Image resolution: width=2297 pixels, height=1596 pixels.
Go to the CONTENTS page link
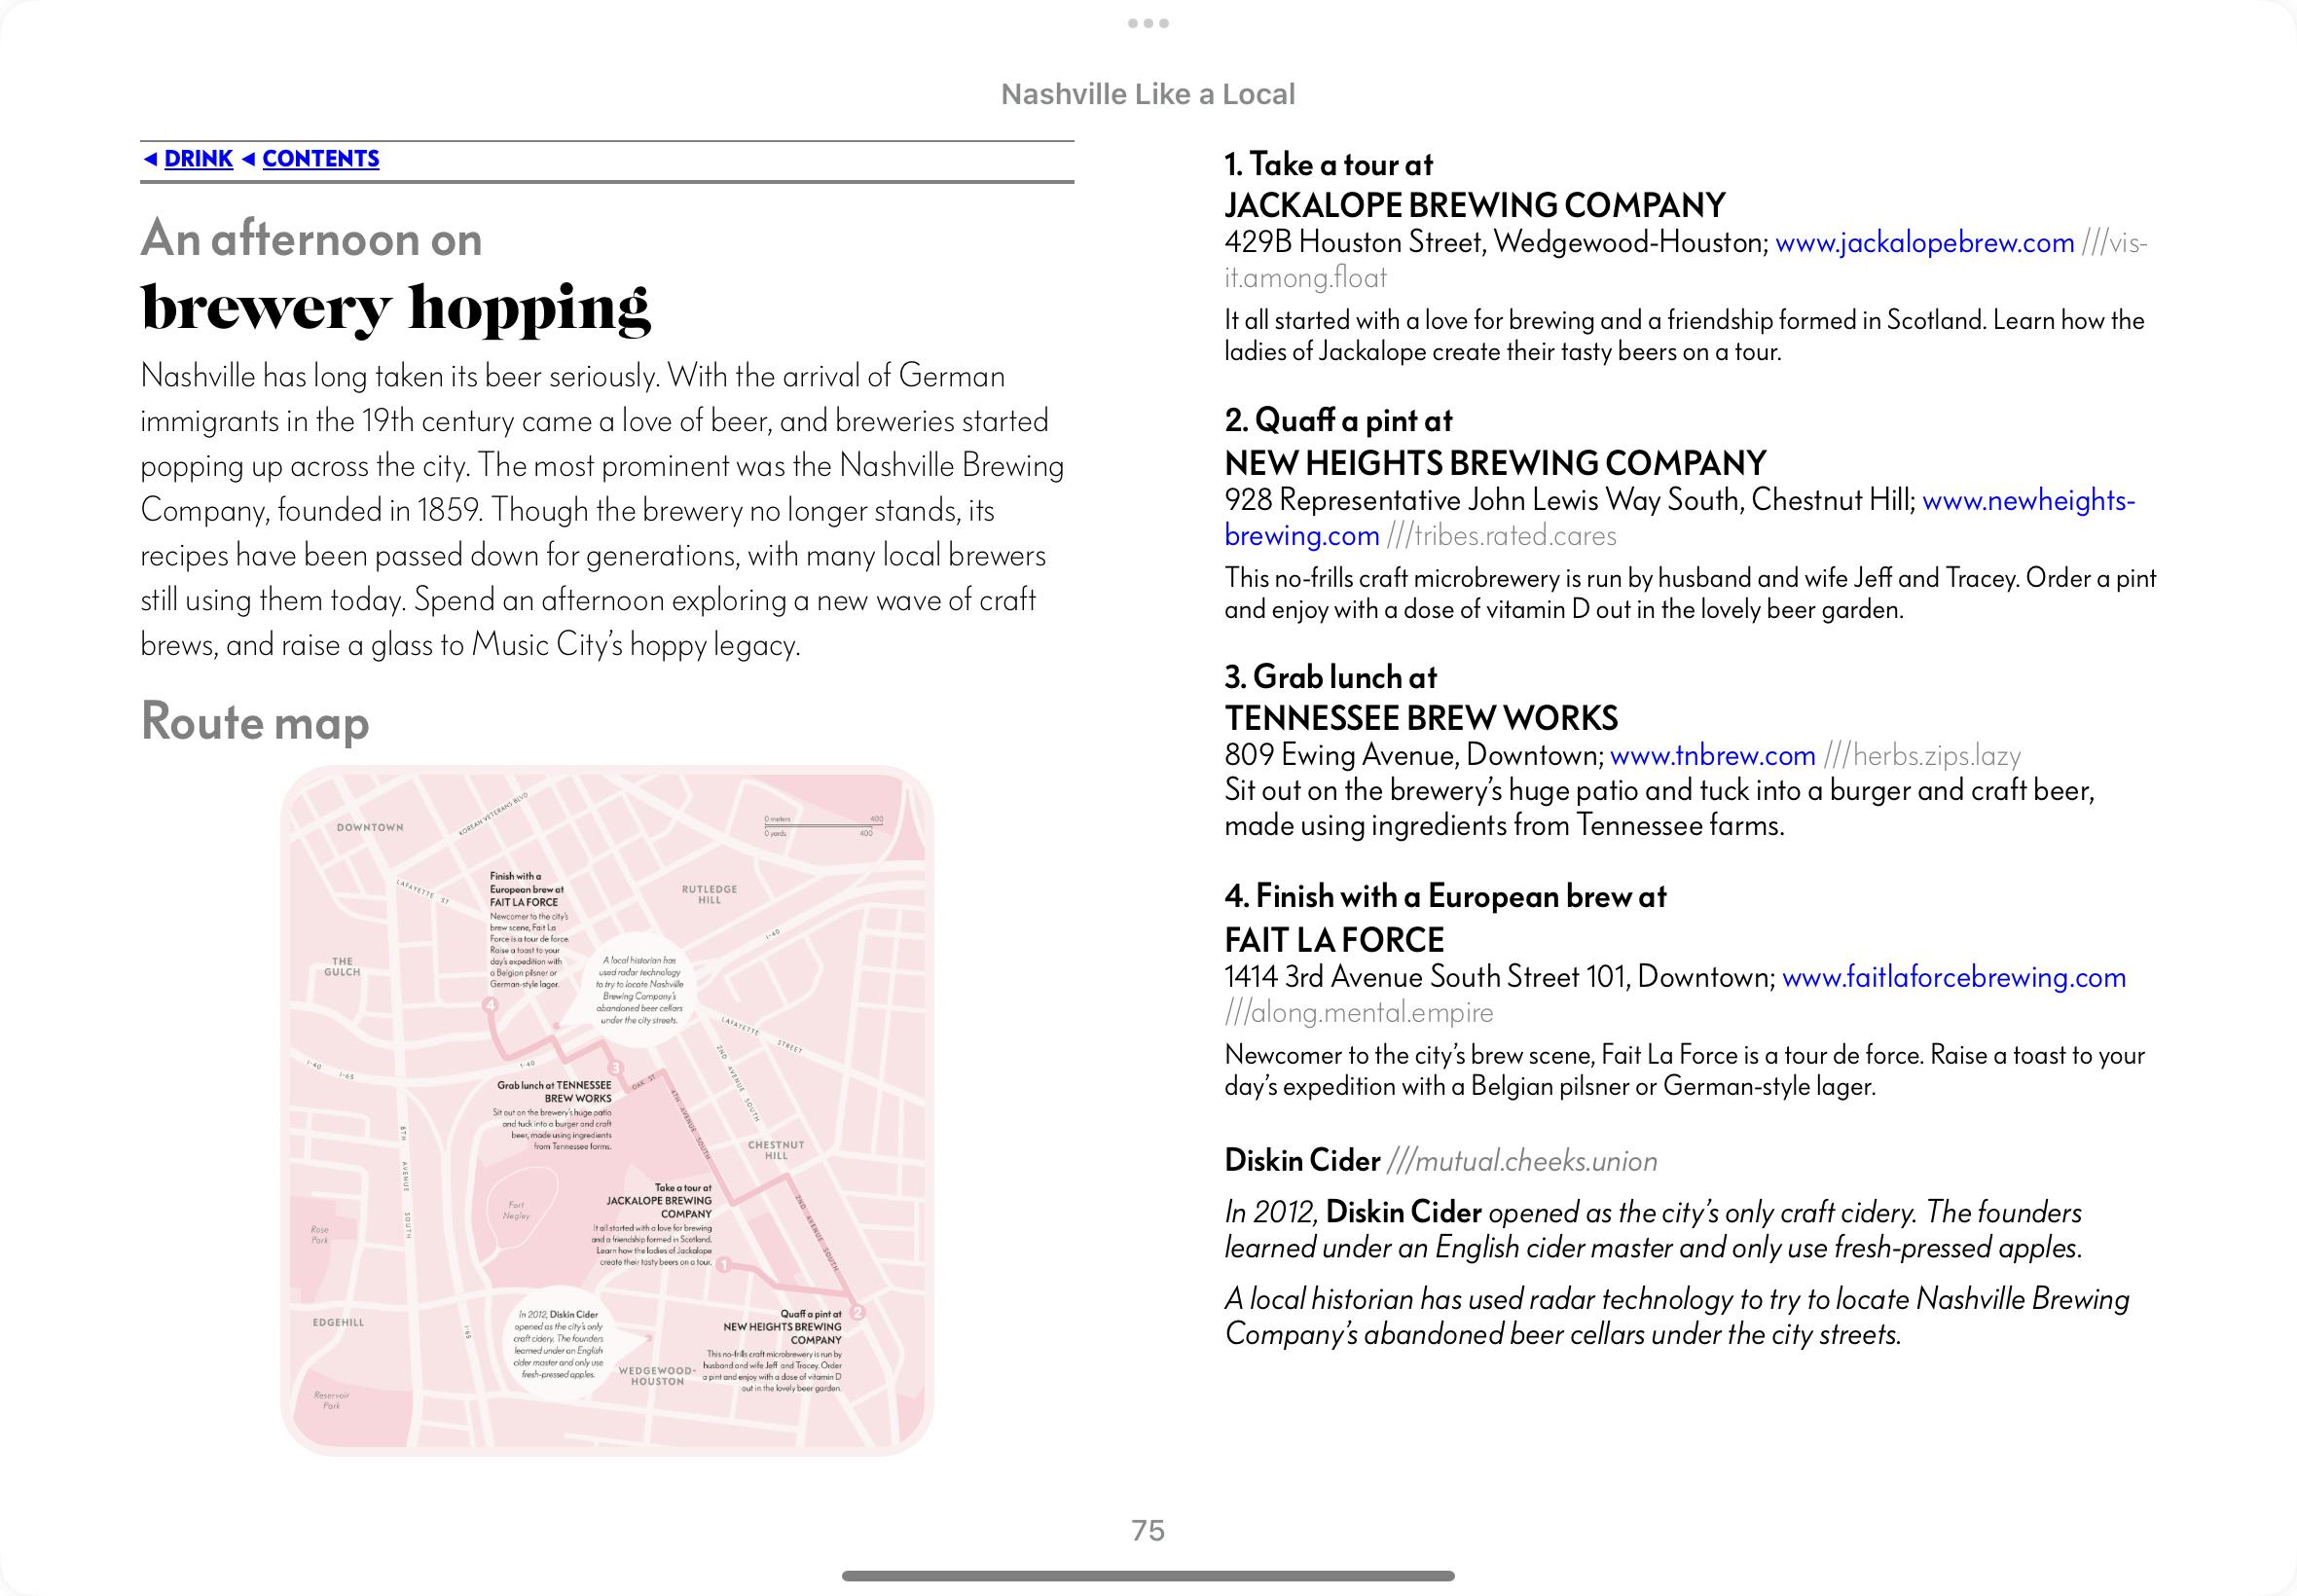pyautogui.click(x=320, y=159)
